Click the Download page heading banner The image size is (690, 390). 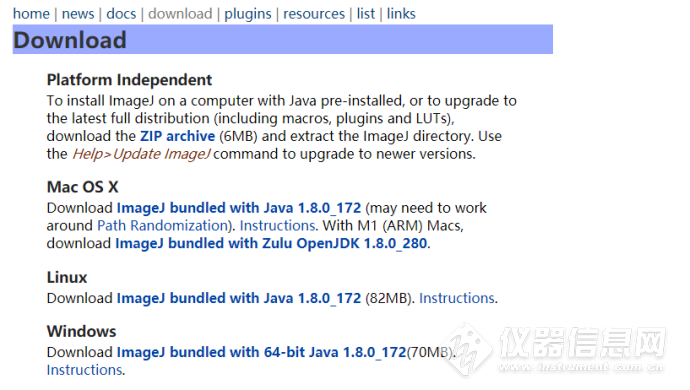(x=283, y=40)
